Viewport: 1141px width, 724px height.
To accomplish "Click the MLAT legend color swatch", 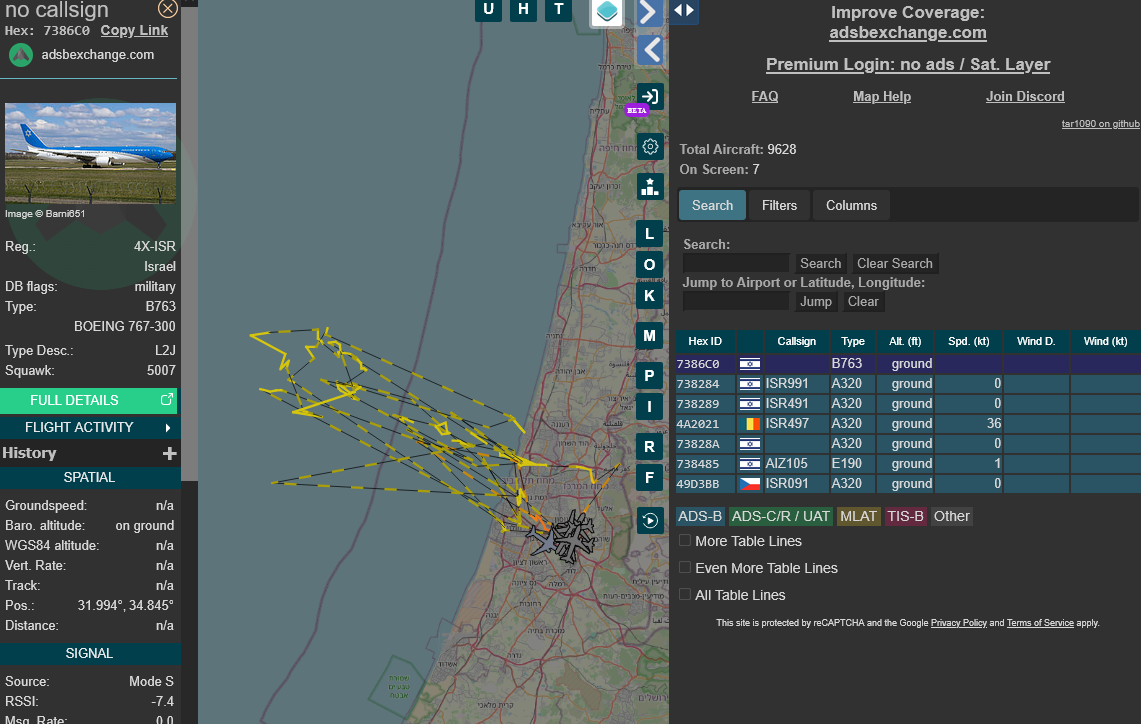I will [x=858, y=516].
